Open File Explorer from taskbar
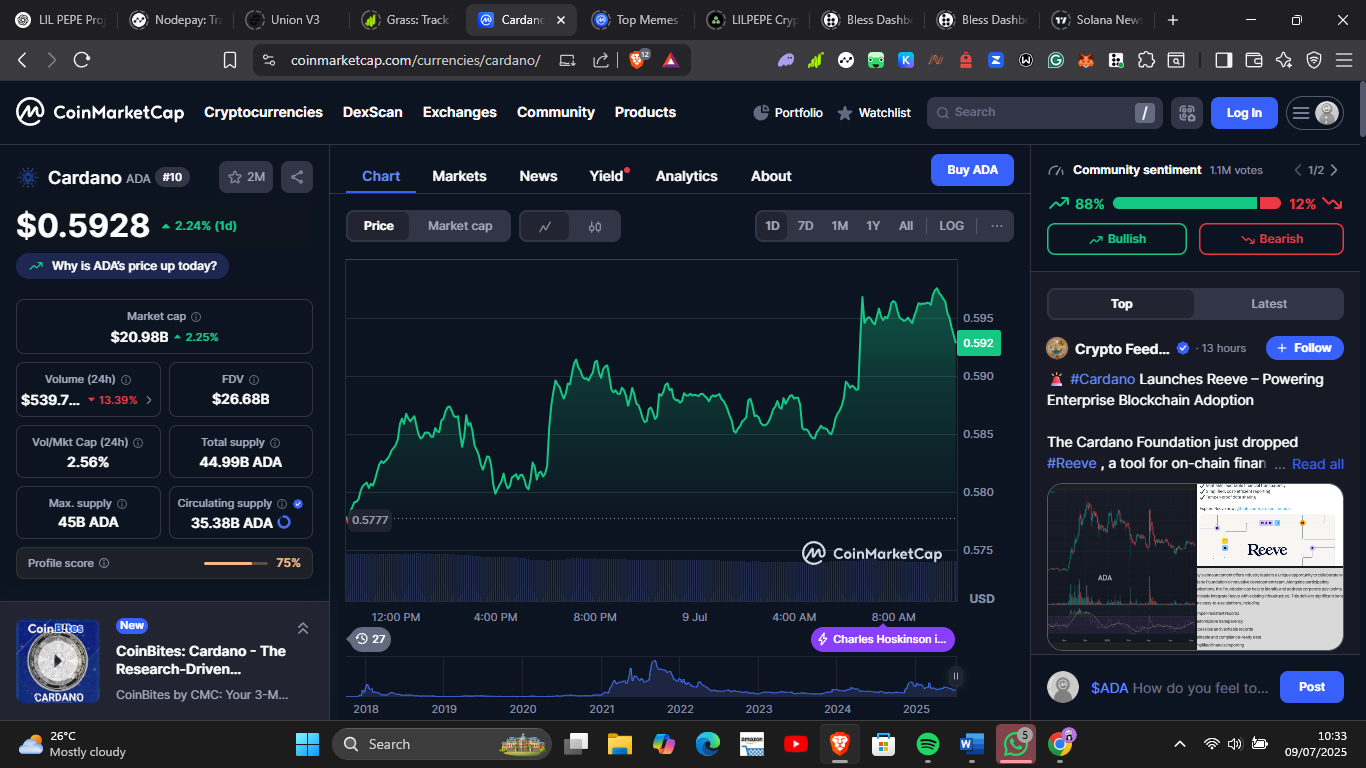 click(x=620, y=744)
